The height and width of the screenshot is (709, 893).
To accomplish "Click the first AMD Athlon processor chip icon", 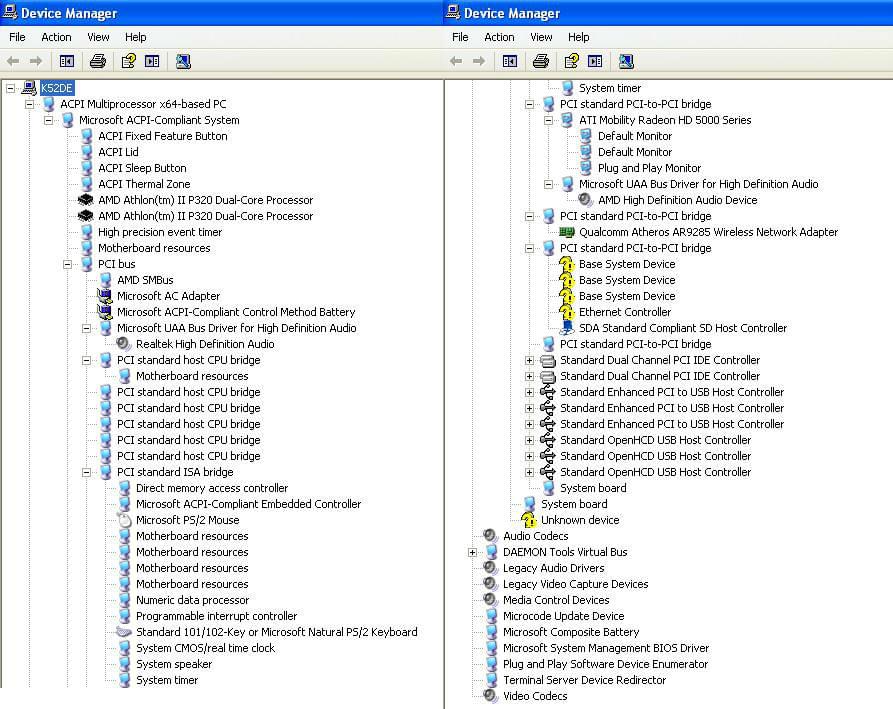I will click(x=85, y=200).
